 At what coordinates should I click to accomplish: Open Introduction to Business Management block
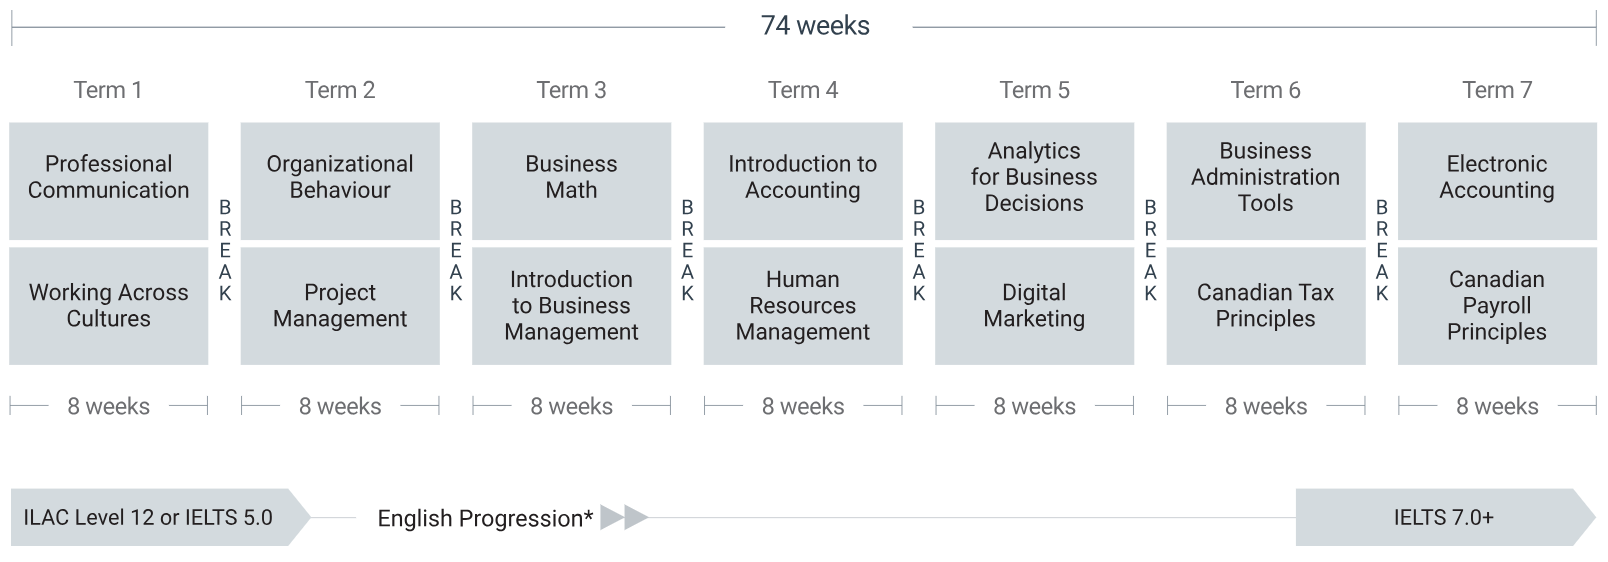[572, 306]
